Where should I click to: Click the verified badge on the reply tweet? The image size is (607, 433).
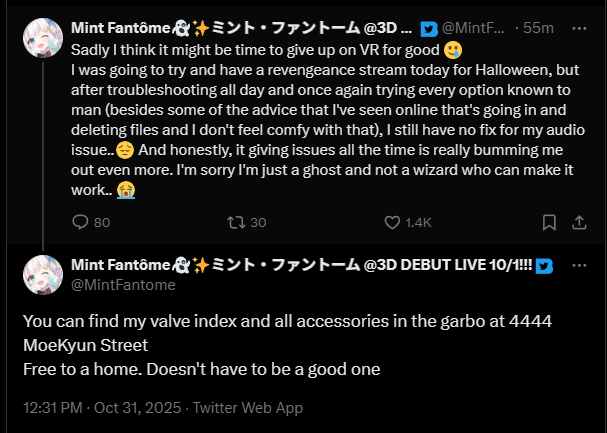point(545,266)
